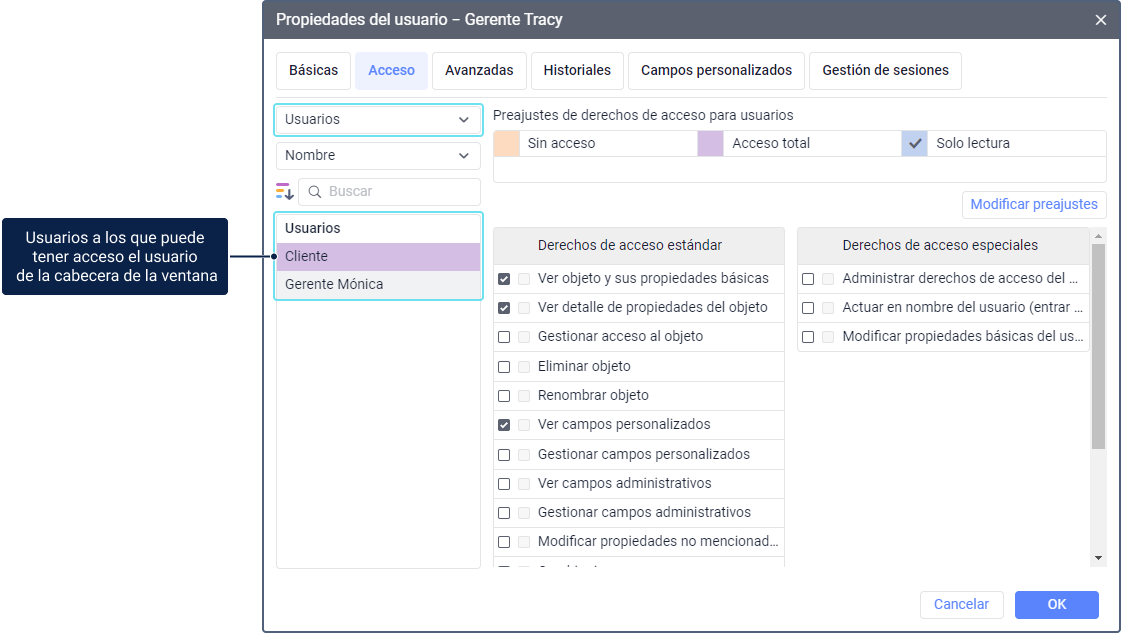The image size is (1121, 633).
Task: Switch to the Avanzadas tab
Action: pos(479,71)
